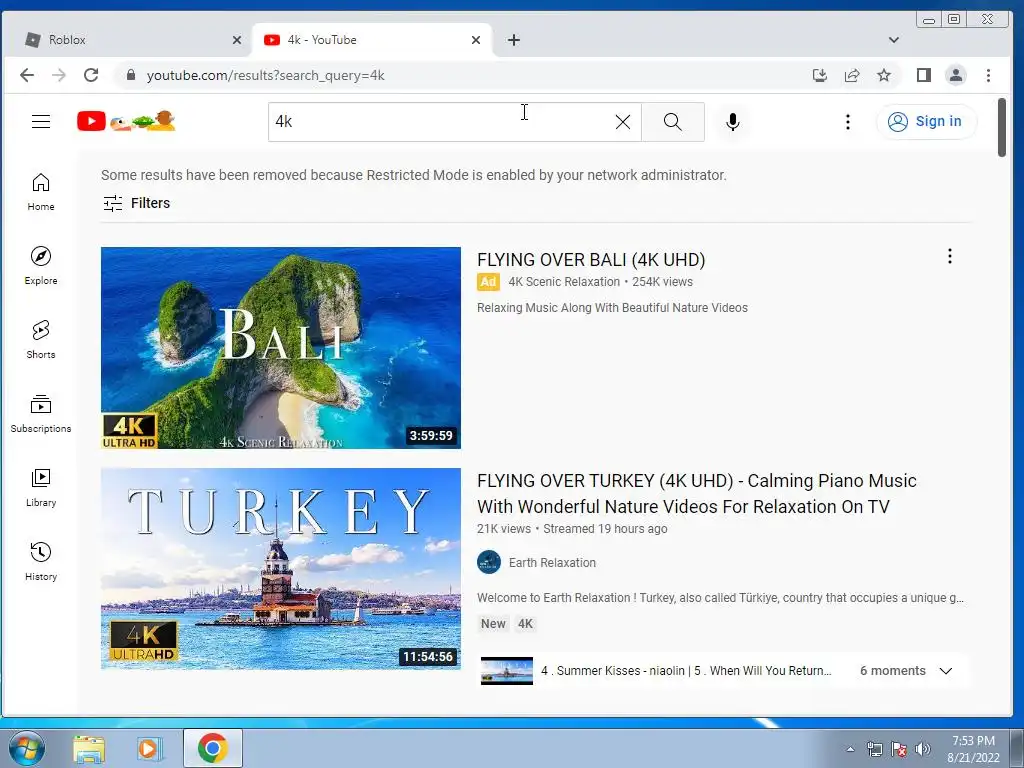Open Windows Explorer from the taskbar

point(89,749)
